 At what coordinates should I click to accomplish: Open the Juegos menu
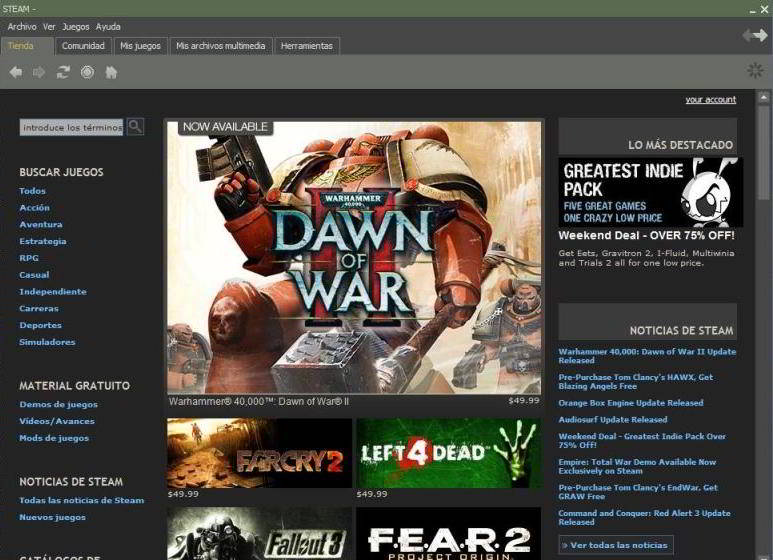(x=76, y=27)
